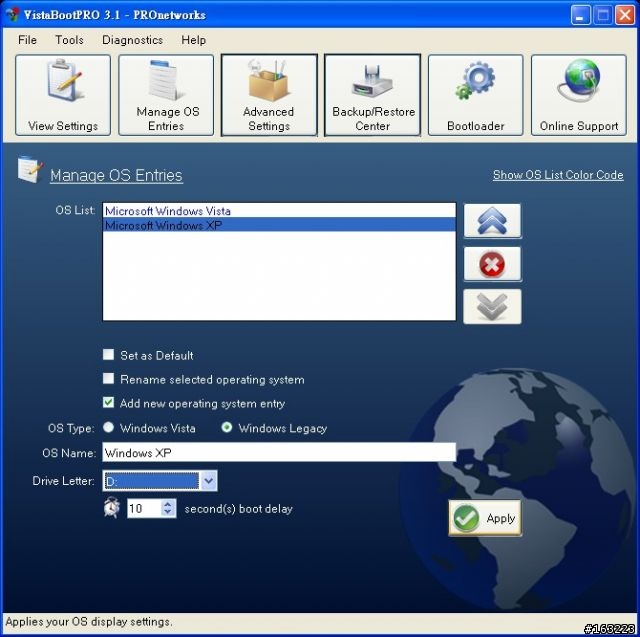Check Rename selected operating system
Screen dimensions: 640x637
(x=109, y=379)
